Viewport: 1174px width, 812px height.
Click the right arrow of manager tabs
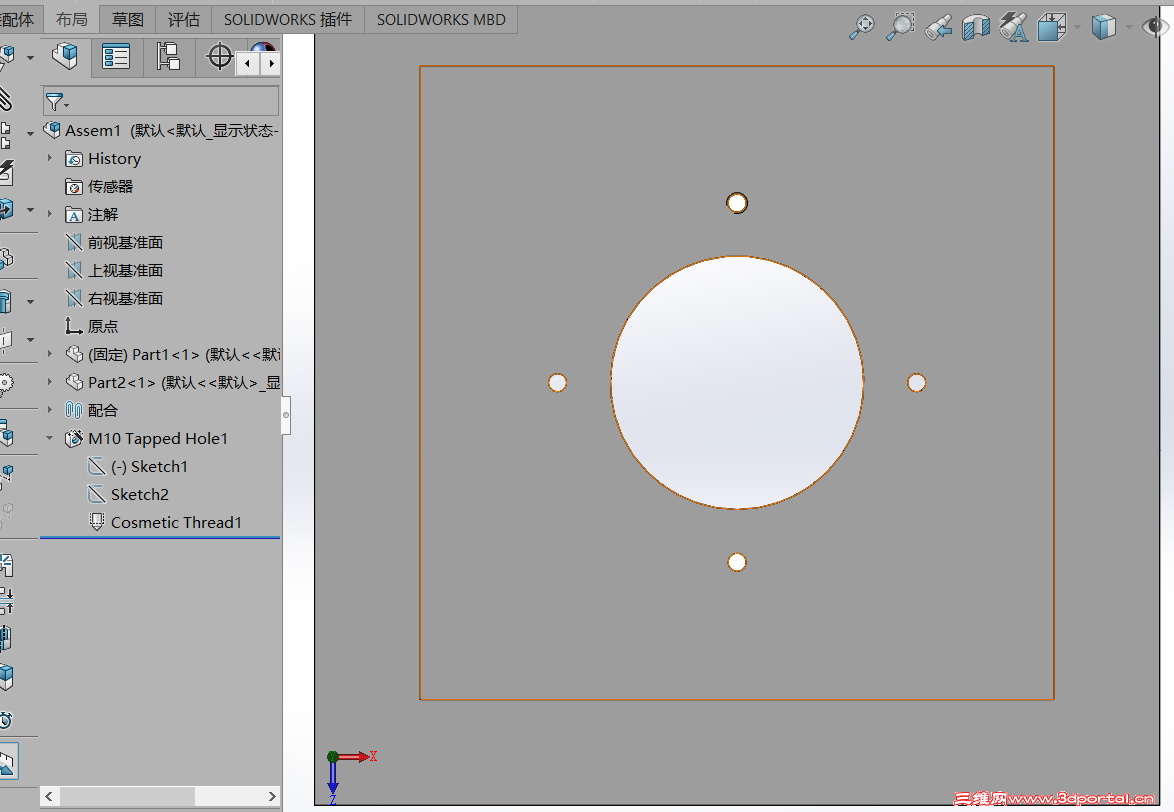271,64
